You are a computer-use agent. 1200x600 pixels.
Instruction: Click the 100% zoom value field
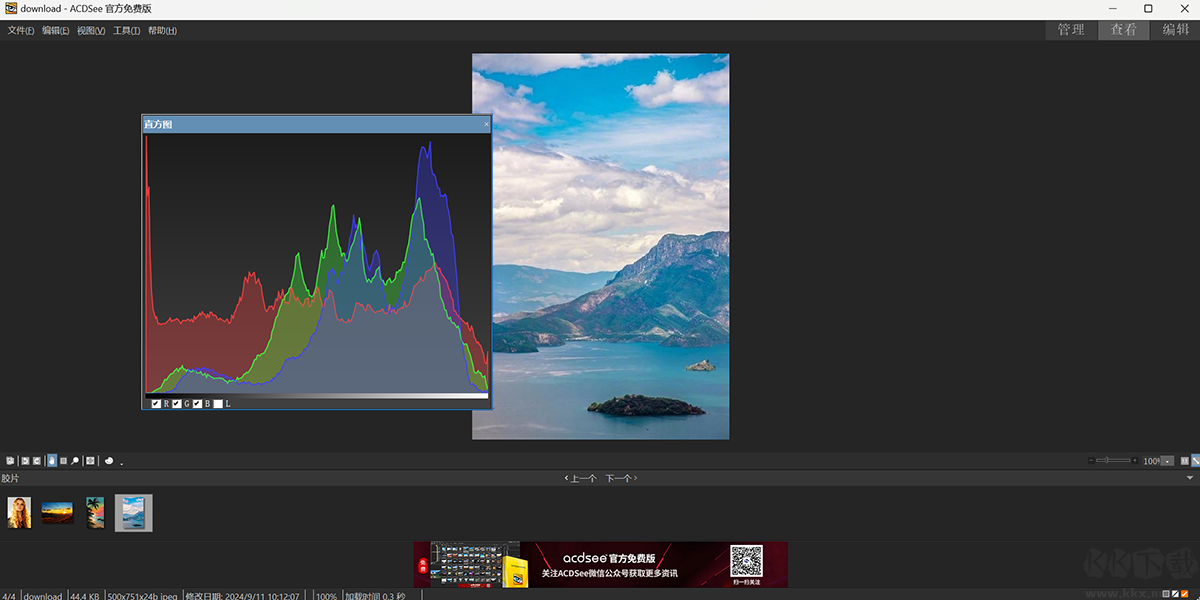pos(1151,461)
